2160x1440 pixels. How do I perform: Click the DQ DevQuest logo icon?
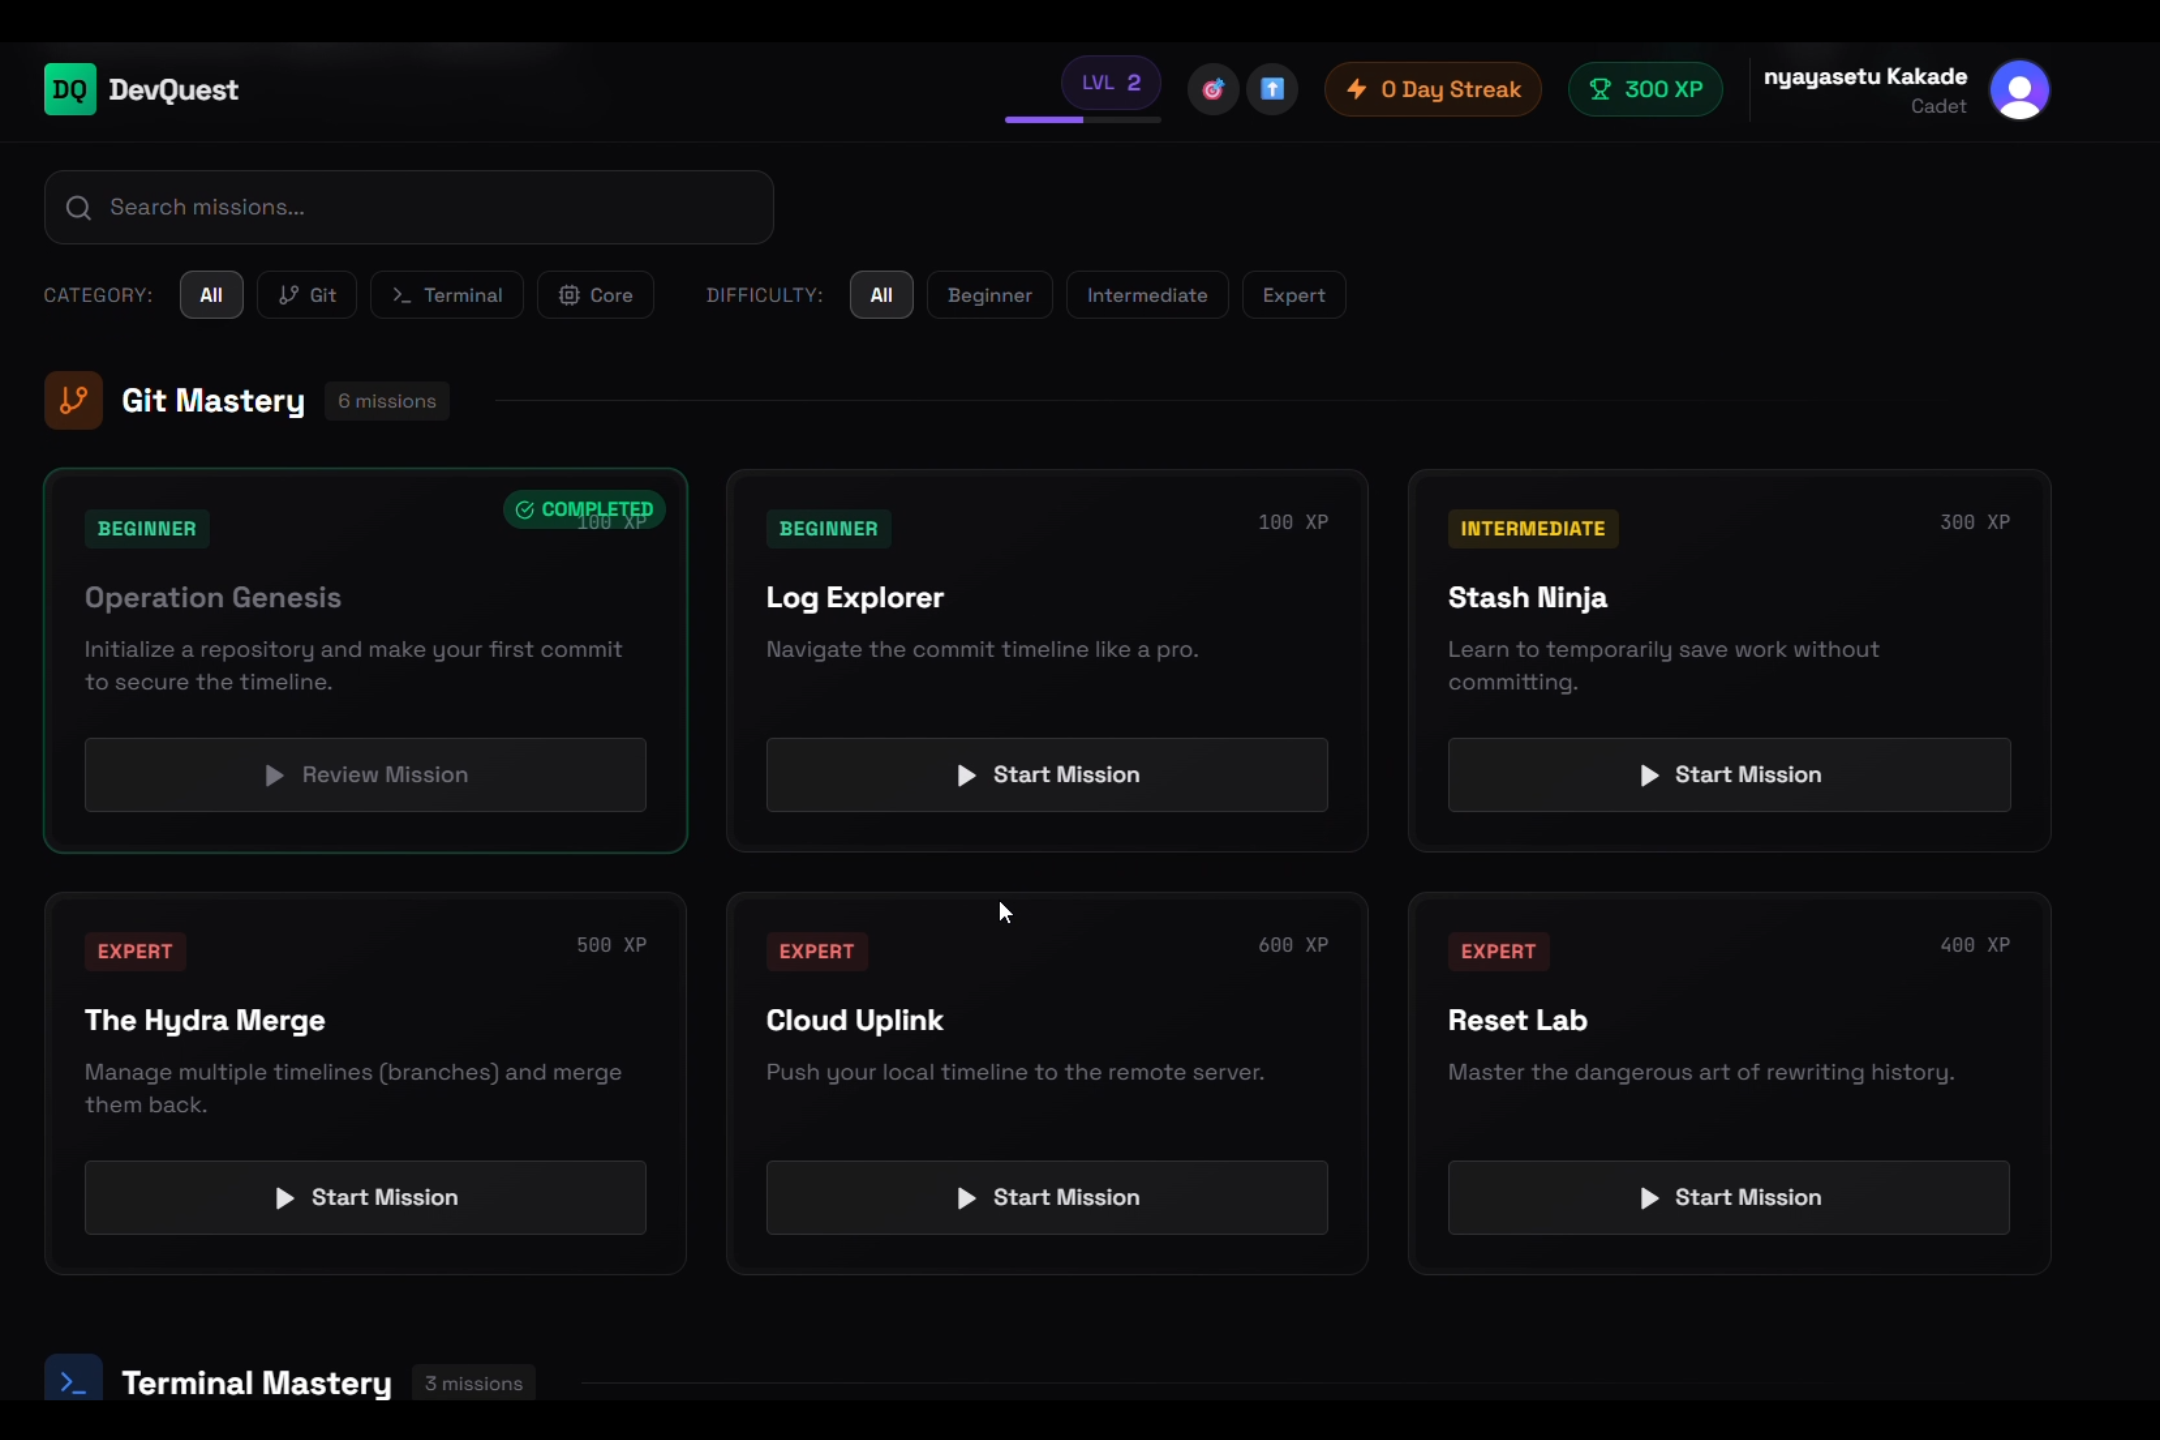70,89
